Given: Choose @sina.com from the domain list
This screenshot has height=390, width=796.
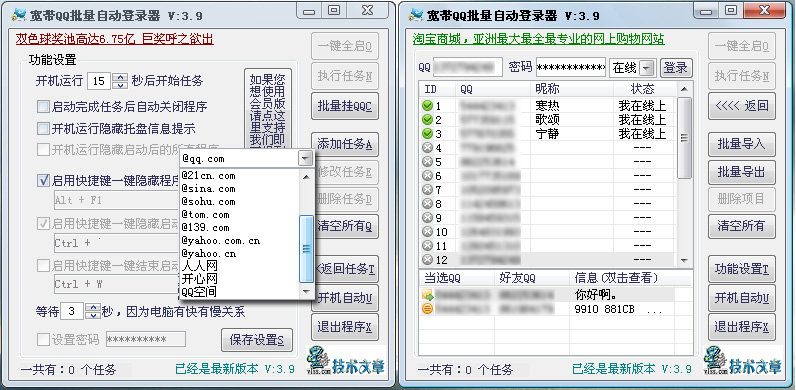Looking at the screenshot, I should tap(240, 188).
